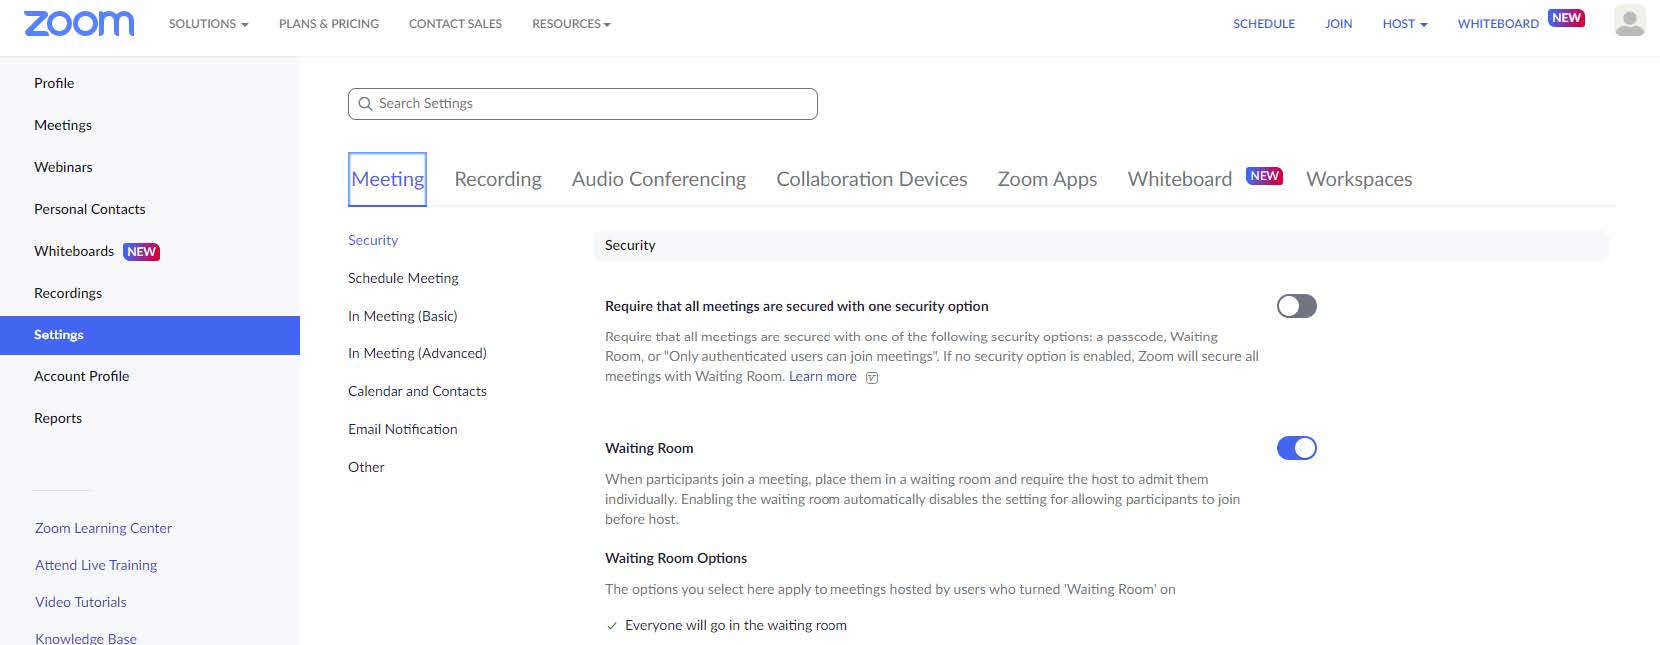This screenshot has height=645, width=1660.
Task: Open Whiteboards in the sidebar
Action: click(74, 251)
